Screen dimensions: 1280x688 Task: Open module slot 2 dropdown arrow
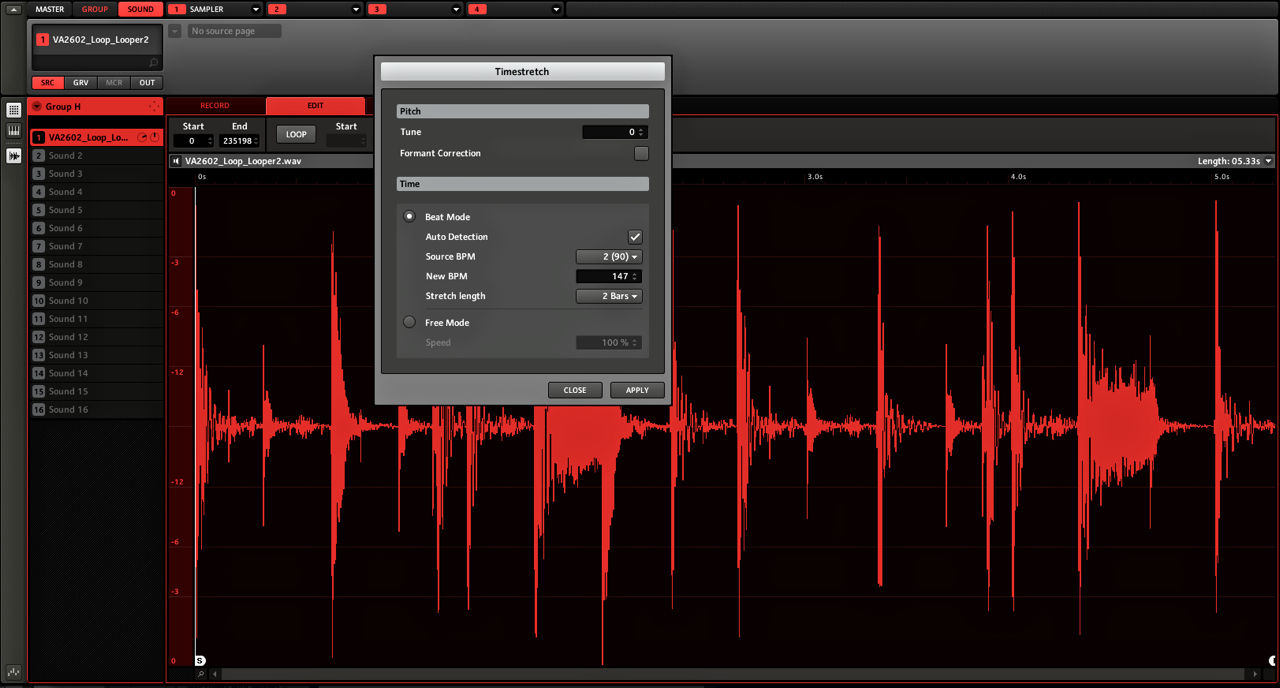[x=356, y=9]
